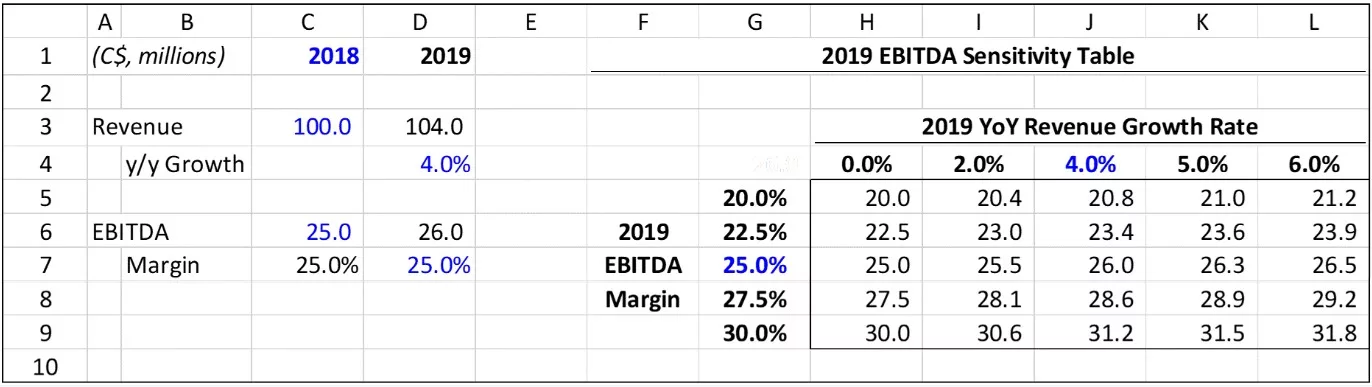Click the 6.0% growth rate column label

[1313, 165]
